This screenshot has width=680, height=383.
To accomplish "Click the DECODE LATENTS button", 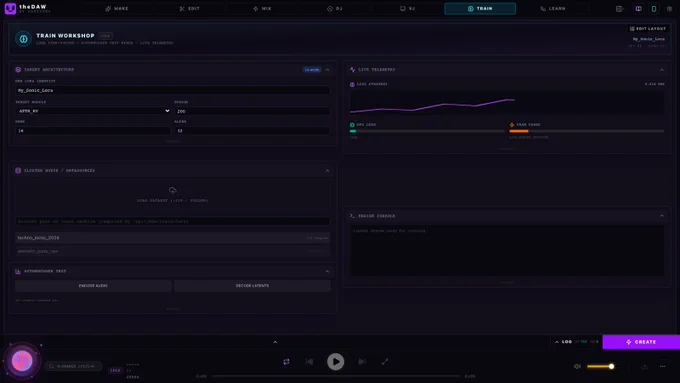I will pos(252,285).
